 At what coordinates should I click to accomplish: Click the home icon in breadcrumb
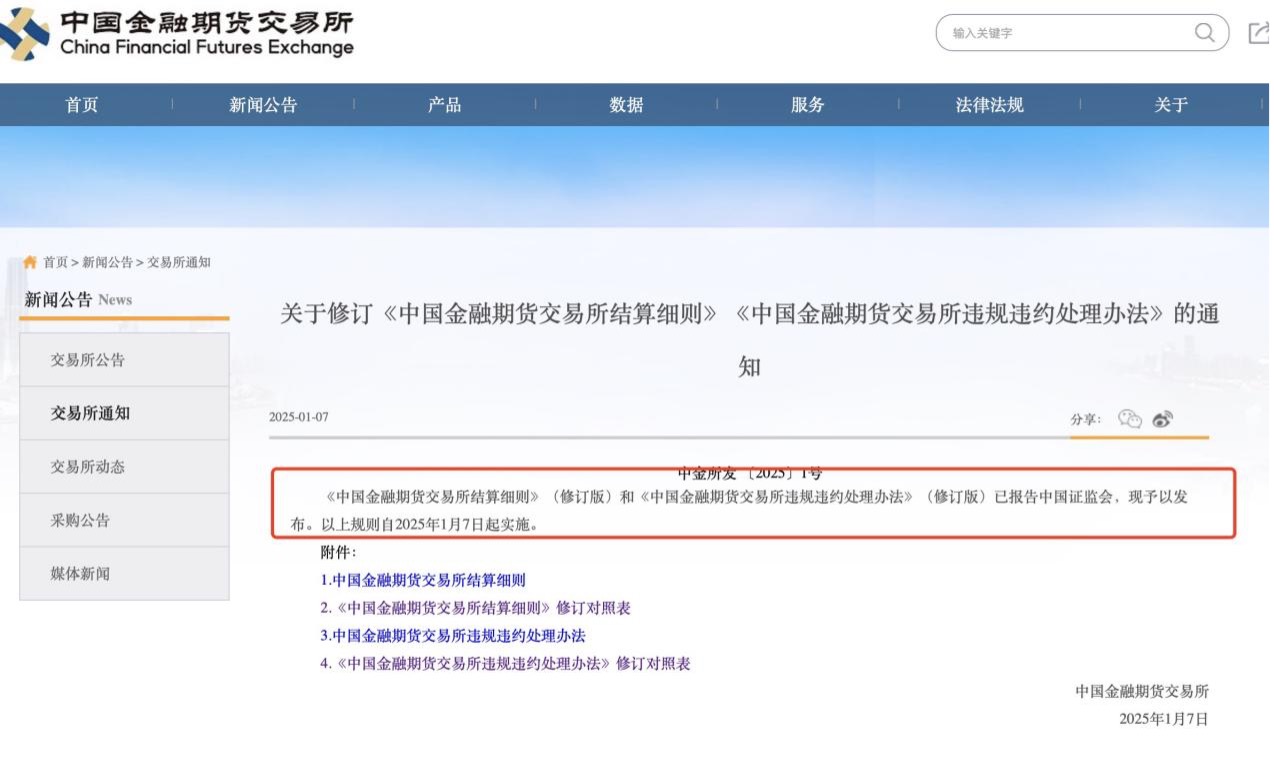(30, 262)
